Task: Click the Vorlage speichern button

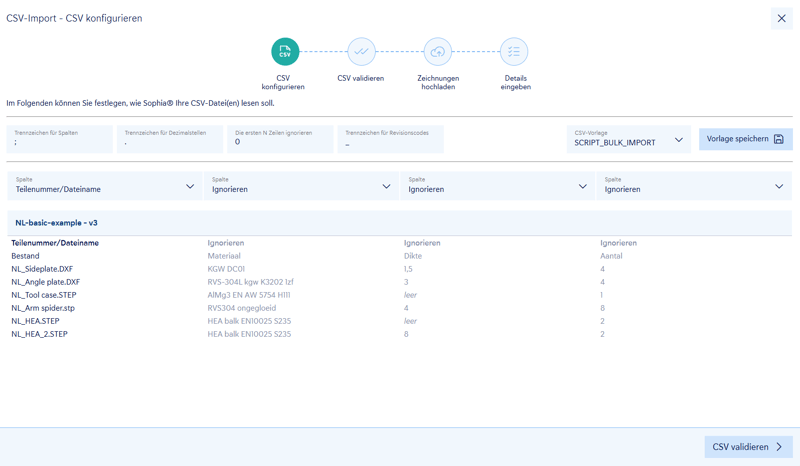Action: [745, 139]
